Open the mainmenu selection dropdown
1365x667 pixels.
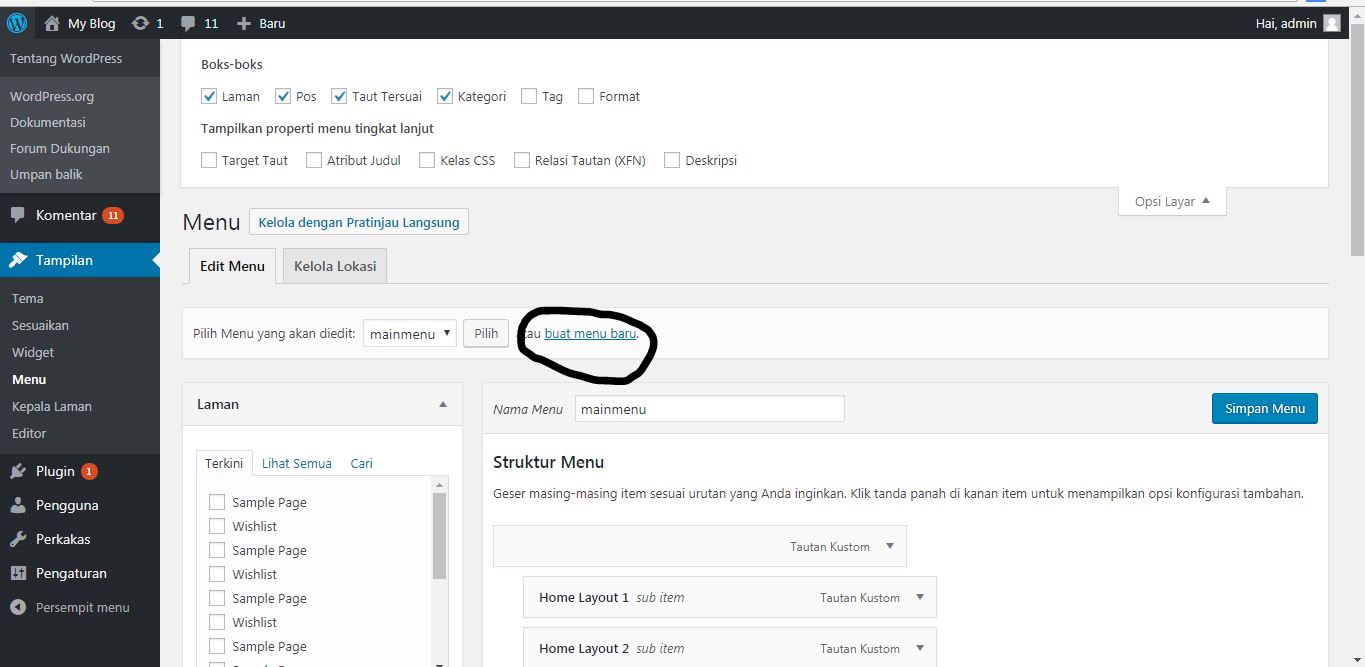(x=410, y=334)
